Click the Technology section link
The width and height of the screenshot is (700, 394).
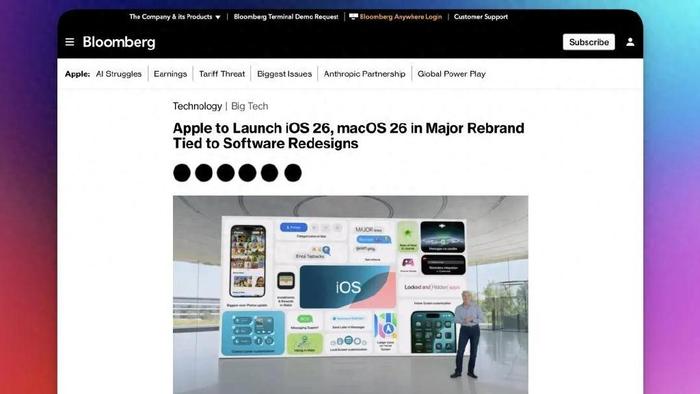(x=197, y=106)
